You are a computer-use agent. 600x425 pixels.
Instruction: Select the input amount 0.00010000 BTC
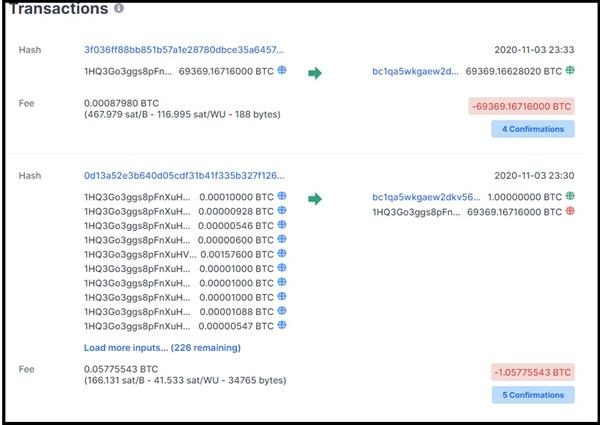click(x=236, y=197)
